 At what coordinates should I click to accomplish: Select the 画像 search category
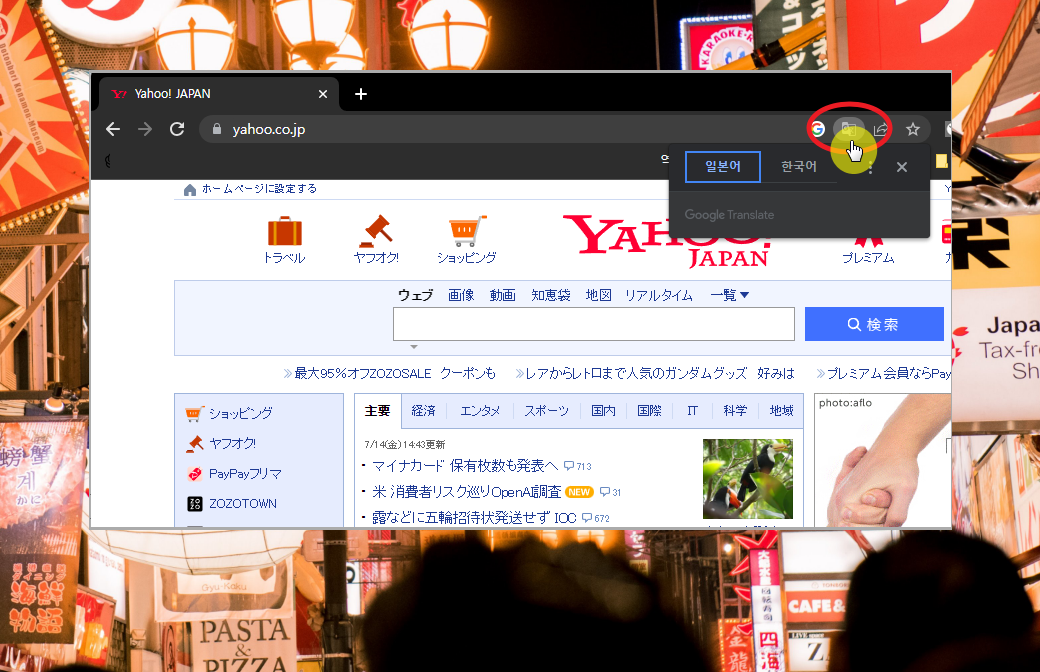point(461,295)
